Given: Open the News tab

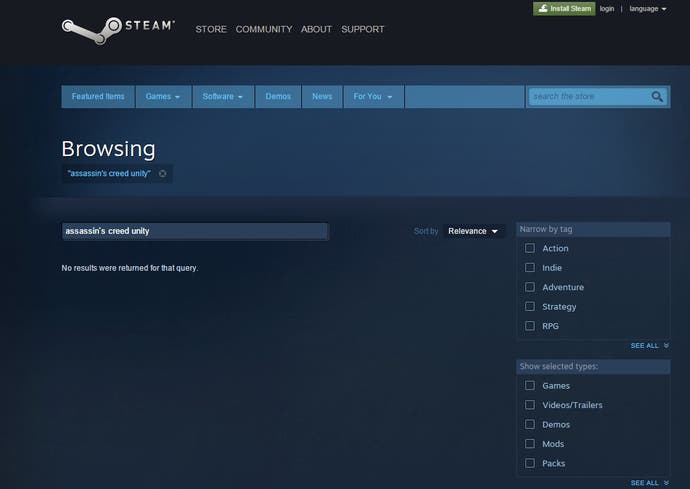Looking at the screenshot, I should click(x=322, y=96).
